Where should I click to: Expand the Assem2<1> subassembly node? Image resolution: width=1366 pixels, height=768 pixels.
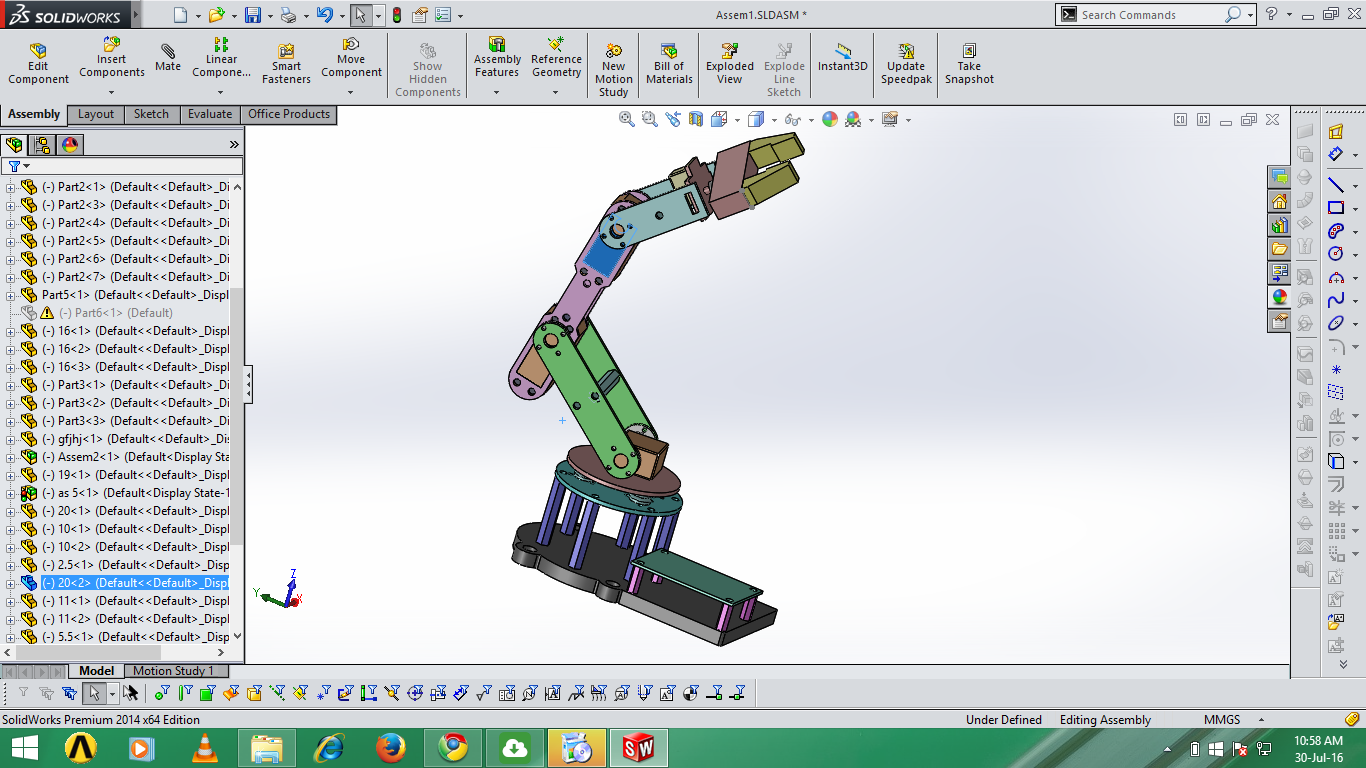11,457
